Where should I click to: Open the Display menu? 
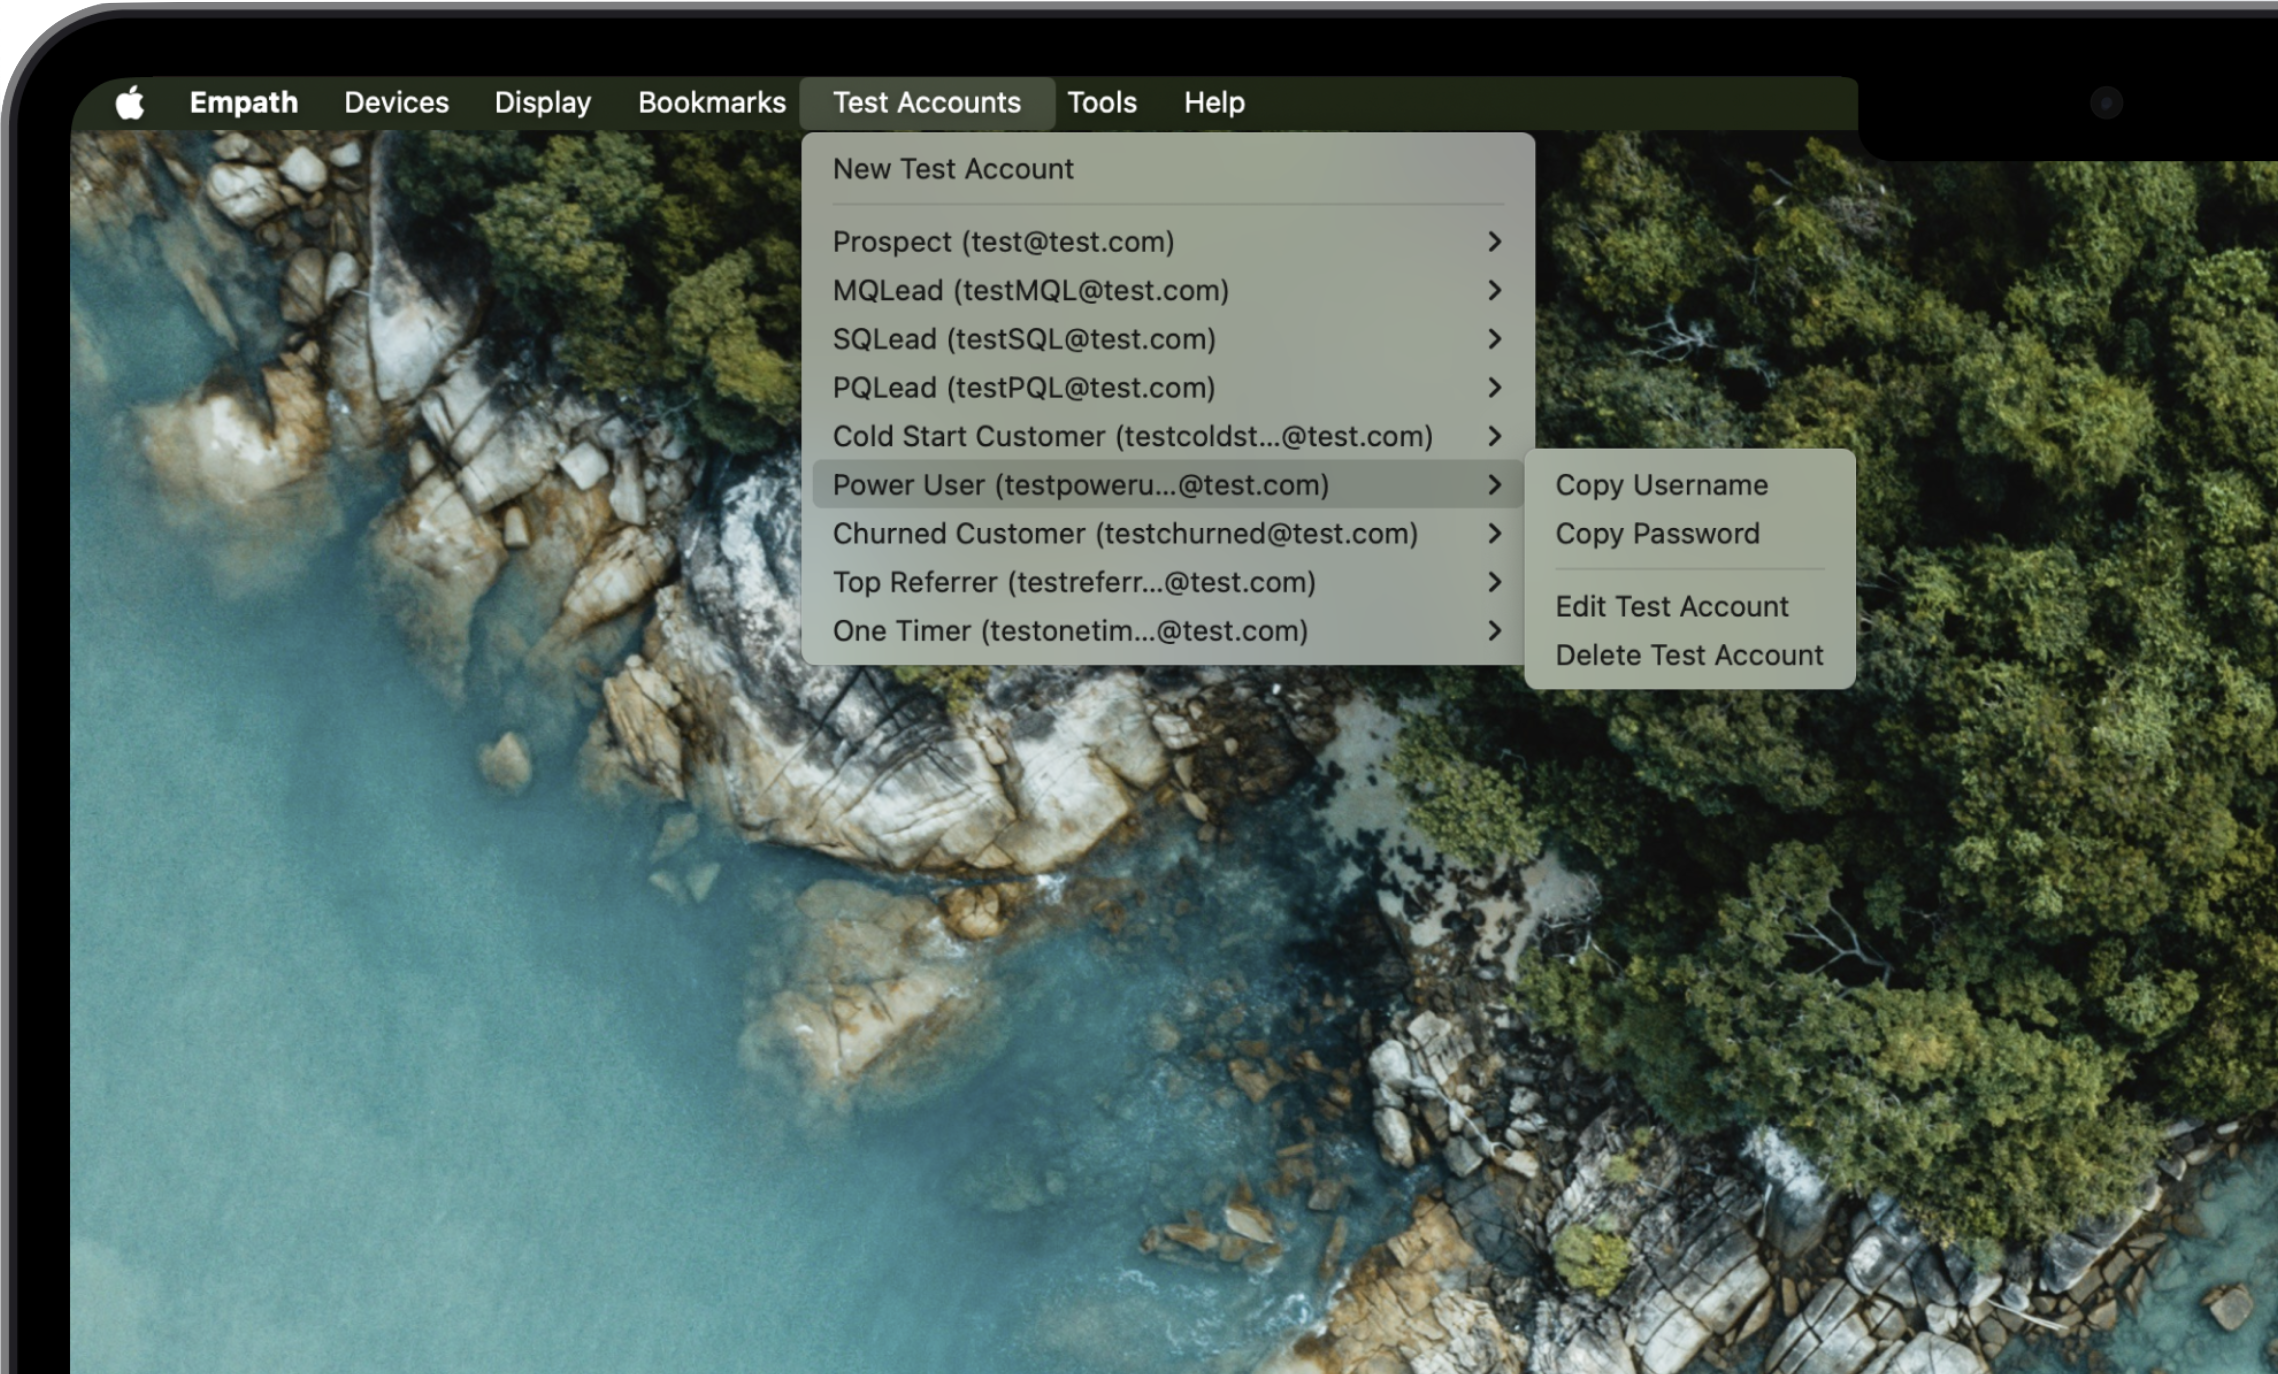542,103
